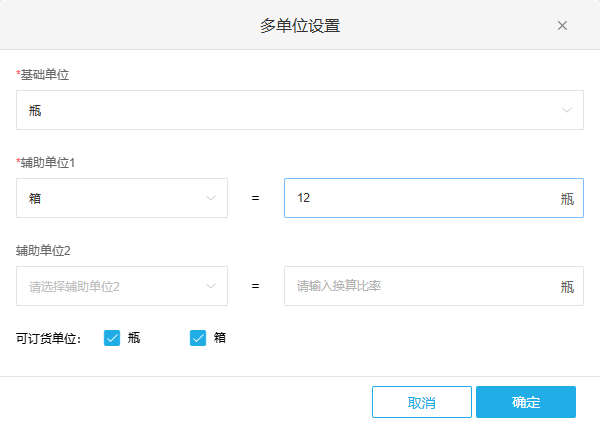Viewport: 600px width, 428px height.
Task: Close the 多单位设置 dialog
Action: [x=562, y=26]
